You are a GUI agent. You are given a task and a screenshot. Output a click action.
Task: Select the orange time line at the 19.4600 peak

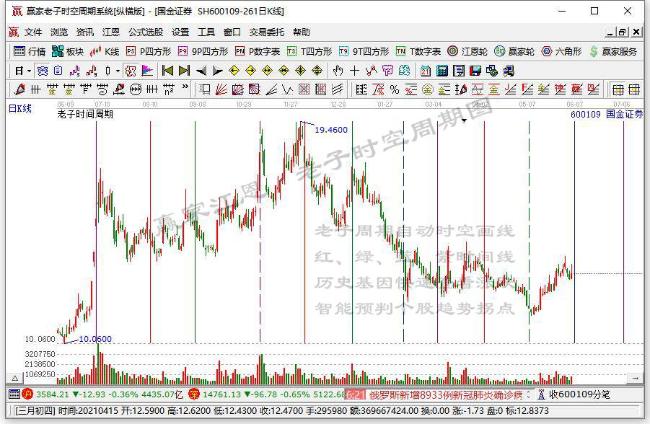tap(305, 232)
